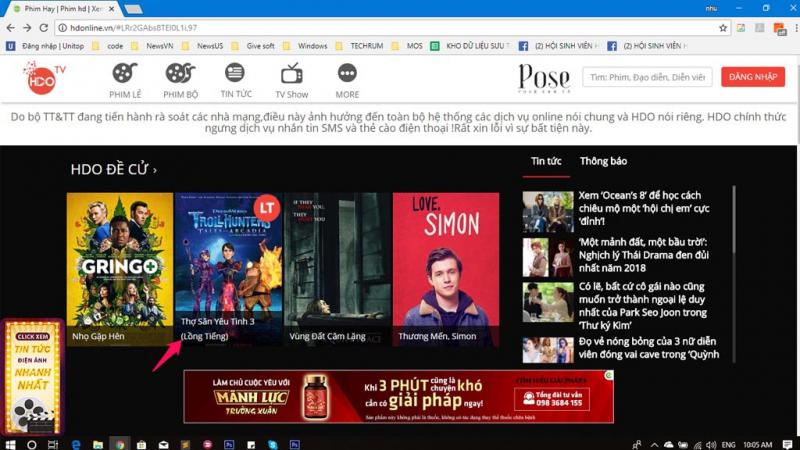Select the Tin tức tab

[546, 161]
